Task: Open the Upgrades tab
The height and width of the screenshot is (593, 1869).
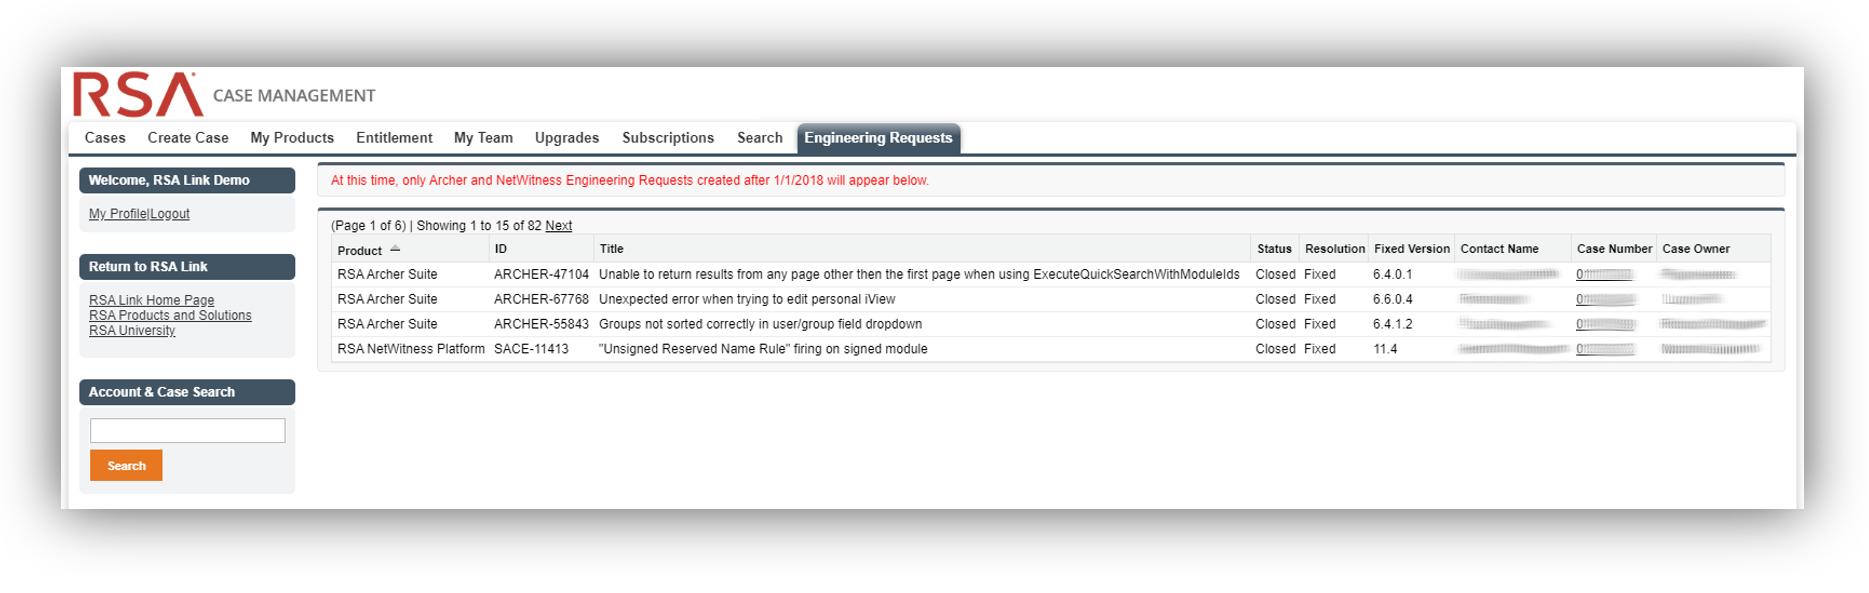Action: click(x=567, y=138)
